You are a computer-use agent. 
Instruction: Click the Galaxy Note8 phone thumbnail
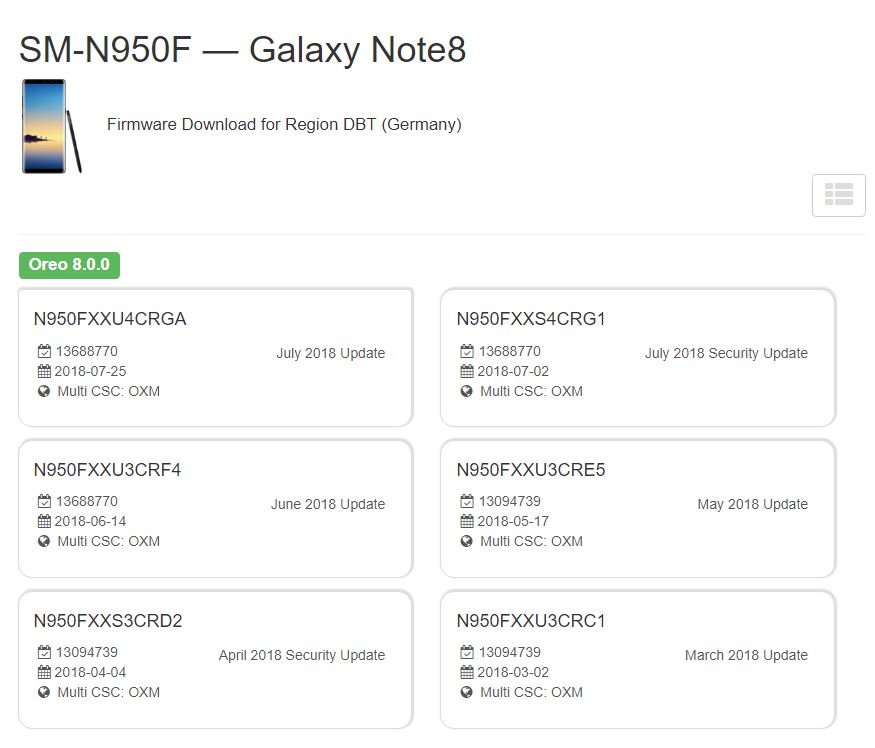[50, 126]
